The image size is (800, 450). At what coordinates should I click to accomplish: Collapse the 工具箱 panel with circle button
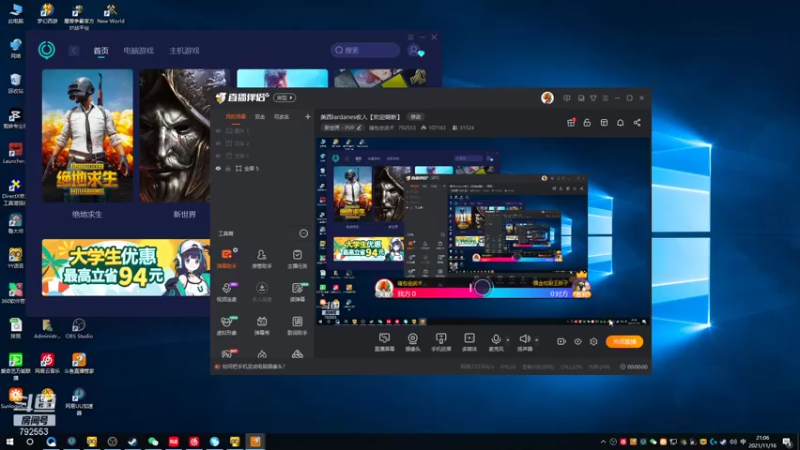(x=304, y=234)
